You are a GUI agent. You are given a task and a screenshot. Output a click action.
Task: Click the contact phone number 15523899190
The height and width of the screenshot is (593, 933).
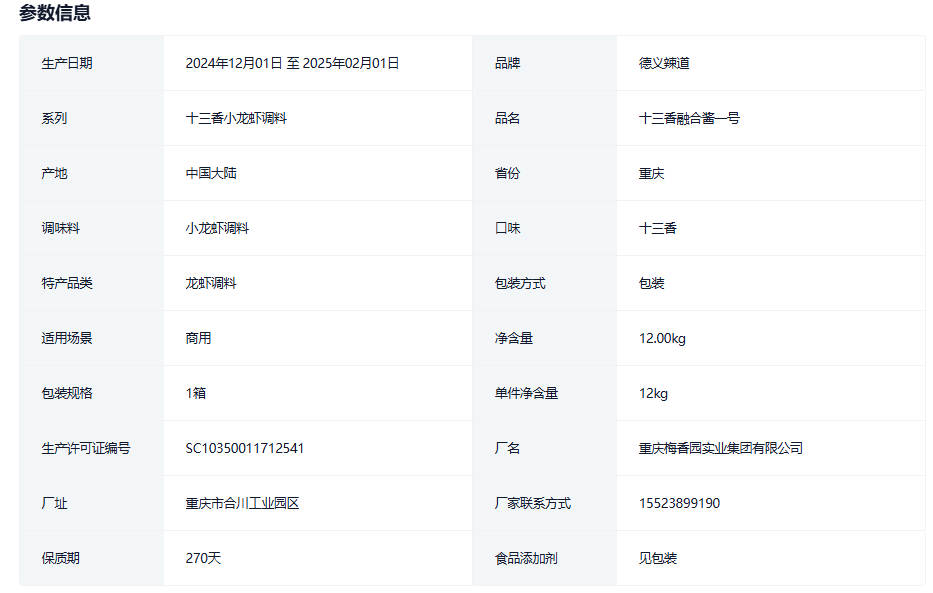pyautogui.click(x=679, y=503)
